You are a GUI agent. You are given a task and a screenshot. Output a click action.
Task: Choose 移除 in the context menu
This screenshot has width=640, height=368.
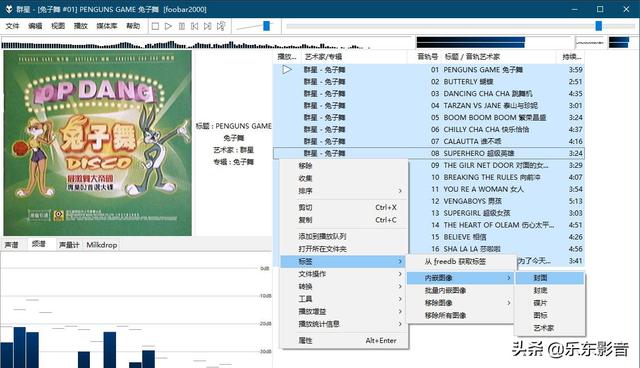pos(344,166)
